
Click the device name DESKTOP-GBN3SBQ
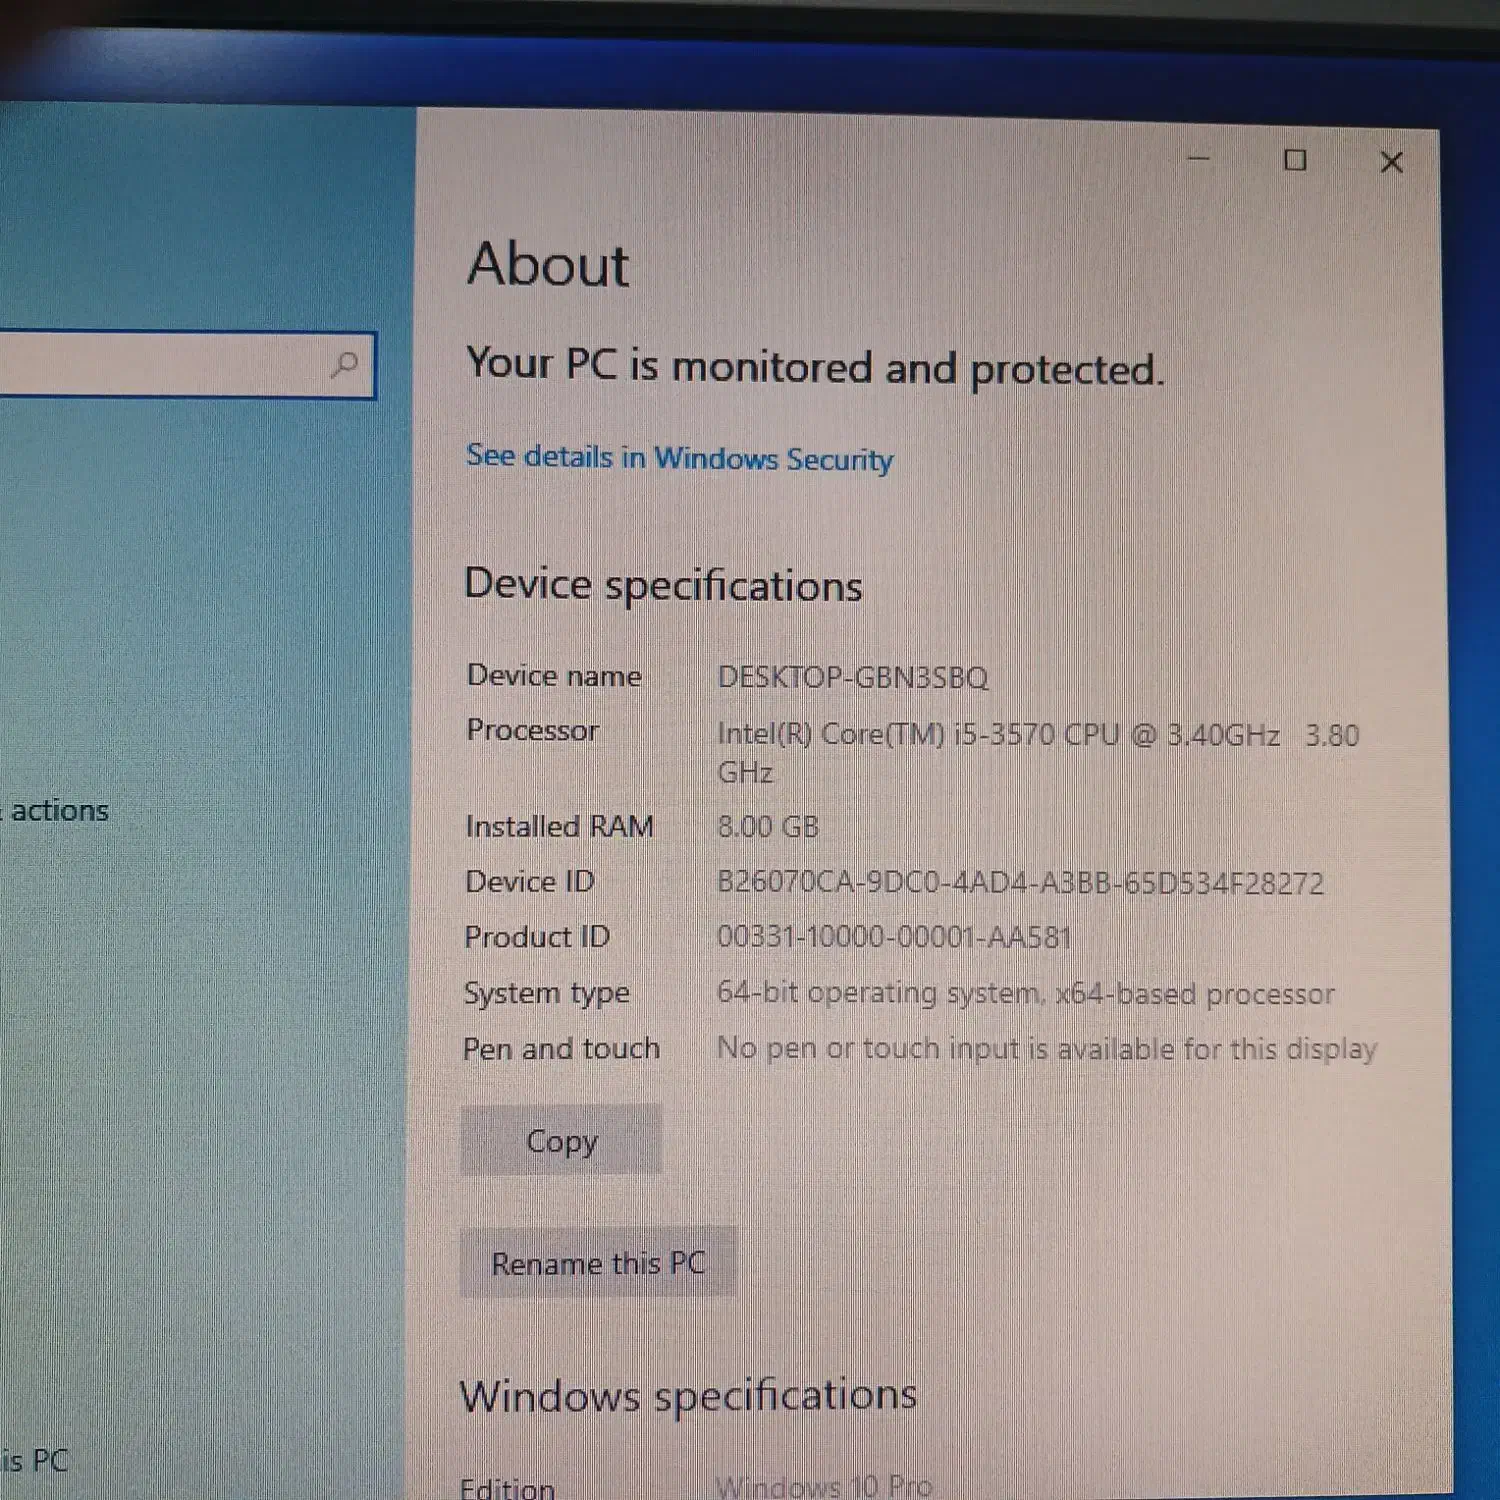(x=852, y=677)
